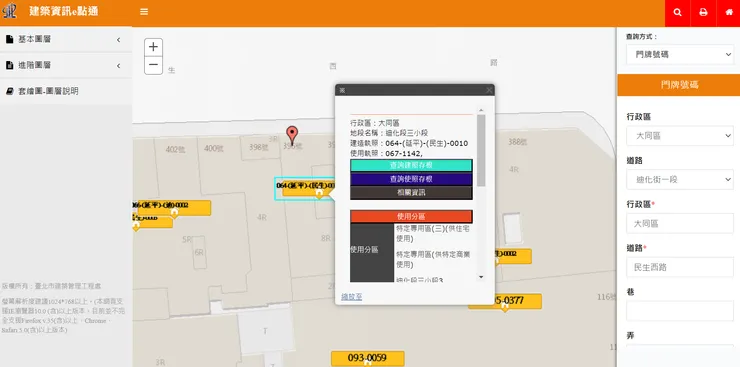Viewport: 740px width, 367px height.
Task: Click the printer icon in the header
Action: [703, 13]
